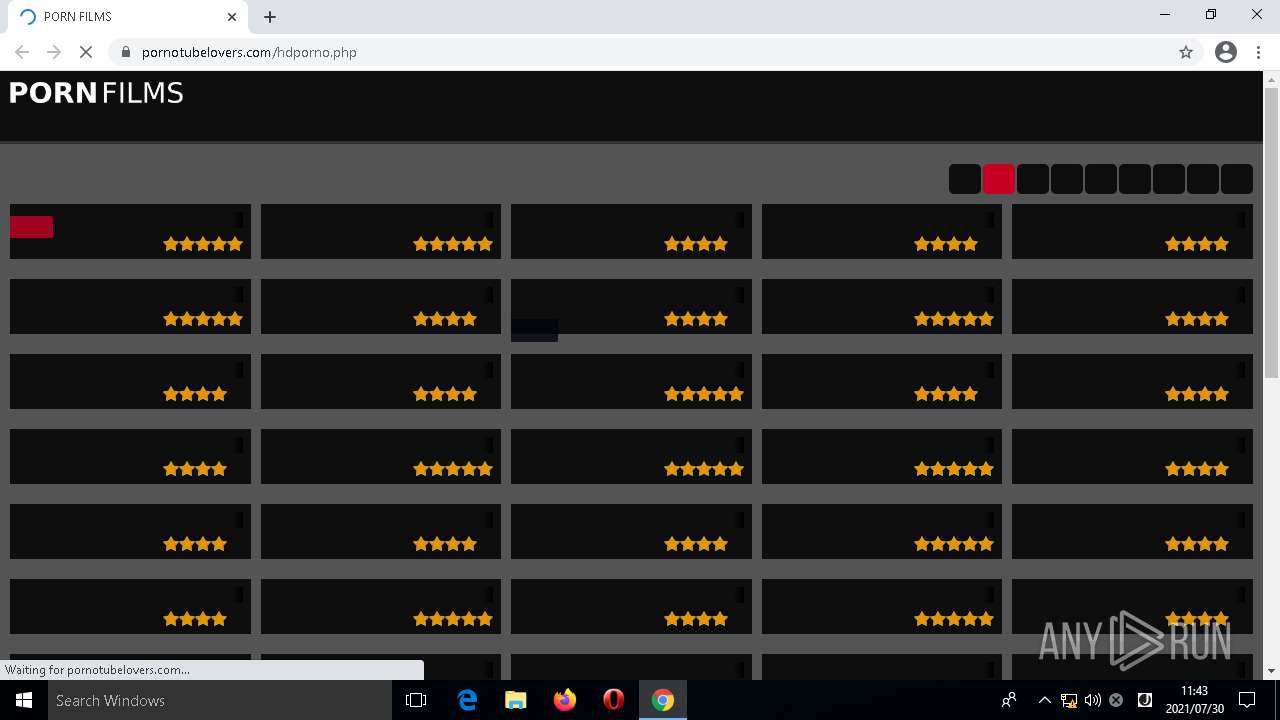Click the page scrollbar thumb

pos(1272,232)
